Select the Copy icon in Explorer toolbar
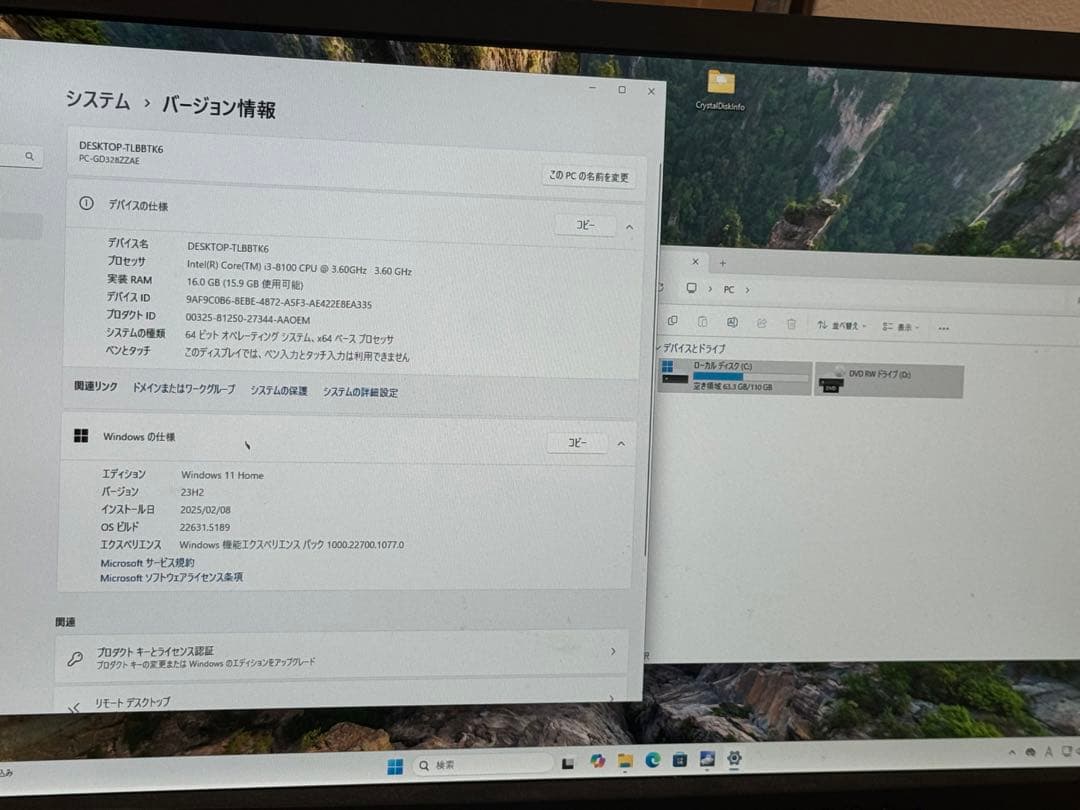This screenshot has height=810, width=1080. 674,319
